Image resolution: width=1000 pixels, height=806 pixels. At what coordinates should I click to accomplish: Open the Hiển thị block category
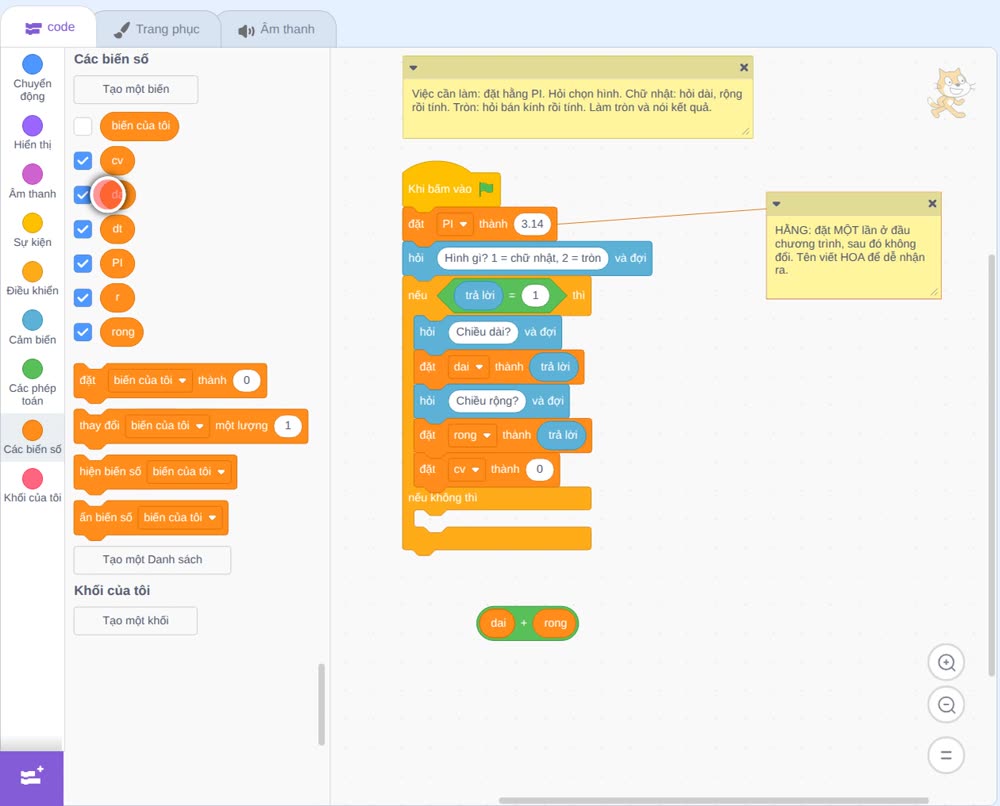[x=32, y=133]
